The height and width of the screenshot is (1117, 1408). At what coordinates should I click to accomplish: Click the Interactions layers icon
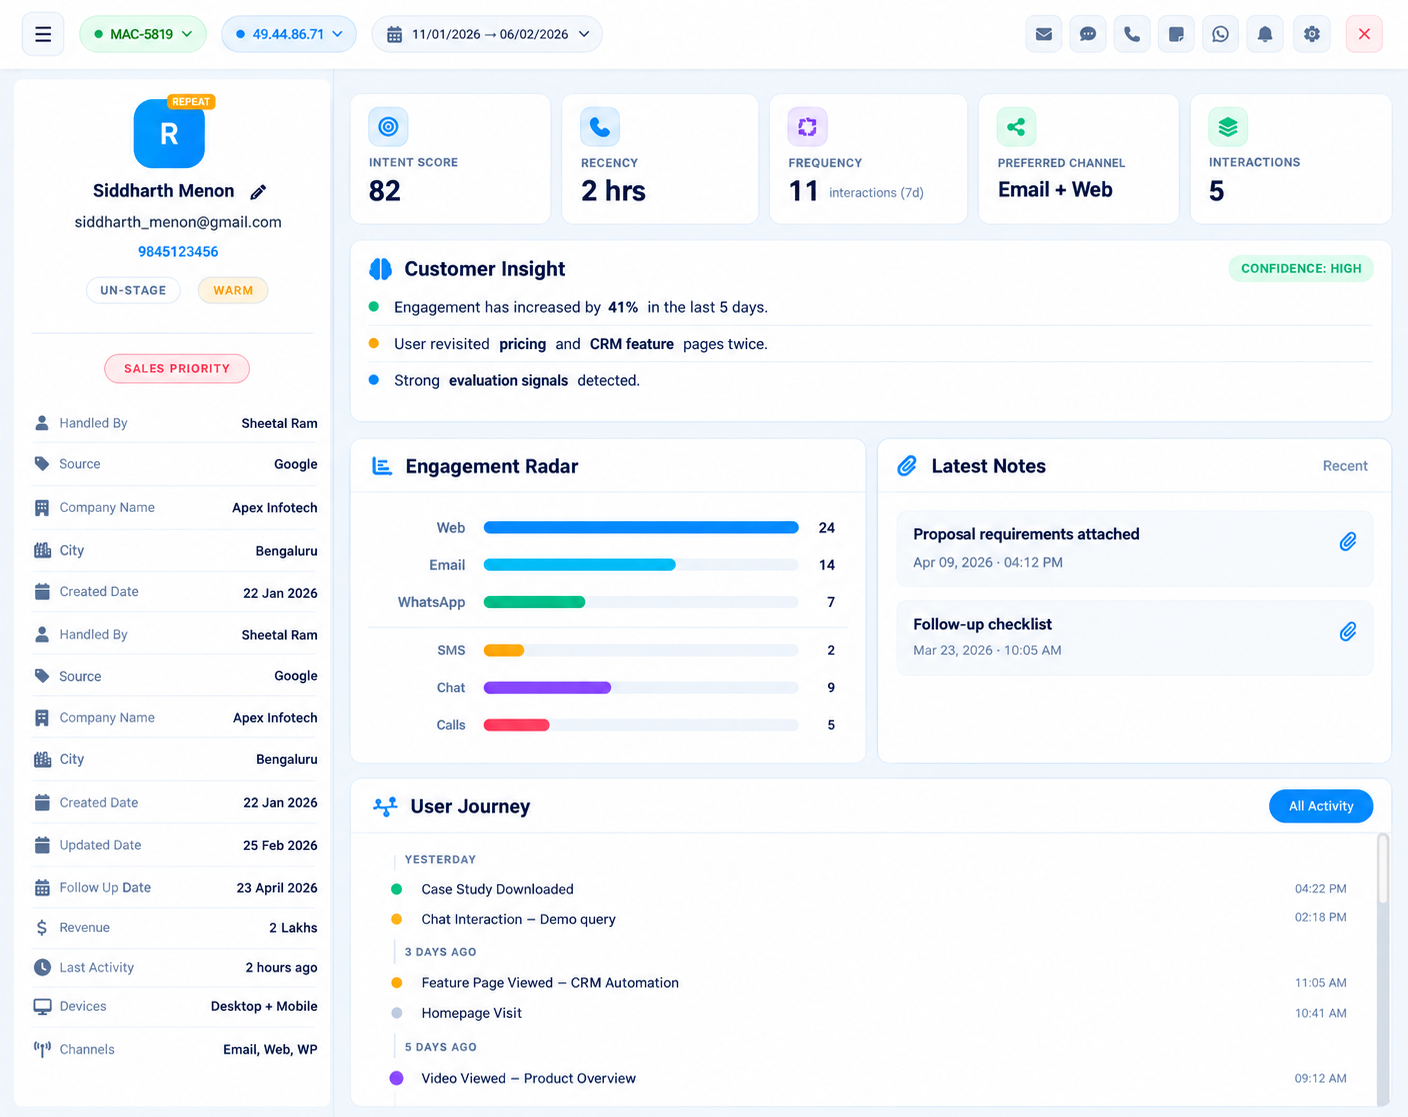1228,127
